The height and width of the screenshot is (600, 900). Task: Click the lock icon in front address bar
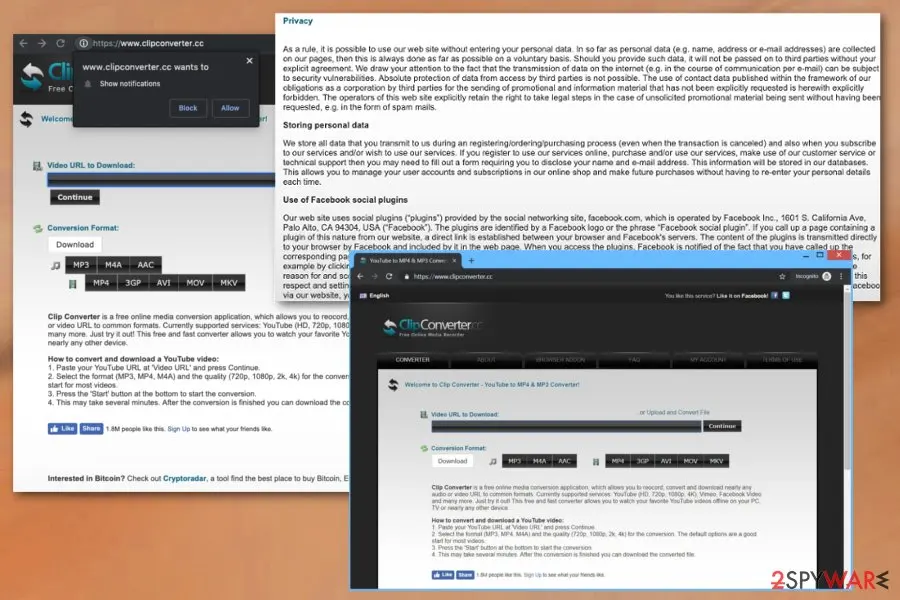pos(407,276)
